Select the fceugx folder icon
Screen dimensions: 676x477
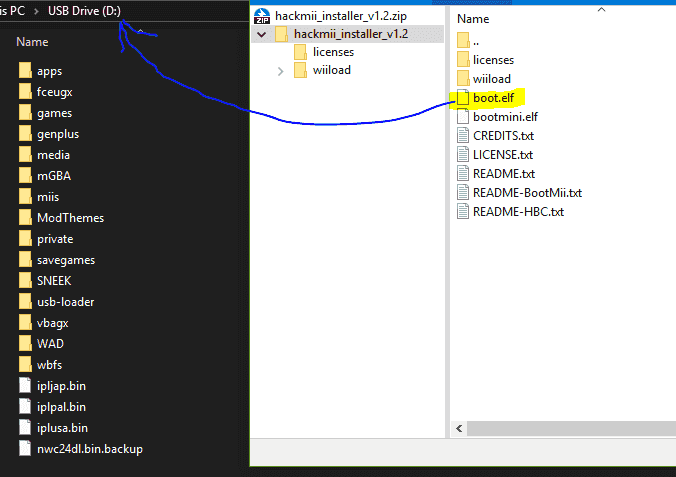coord(25,91)
